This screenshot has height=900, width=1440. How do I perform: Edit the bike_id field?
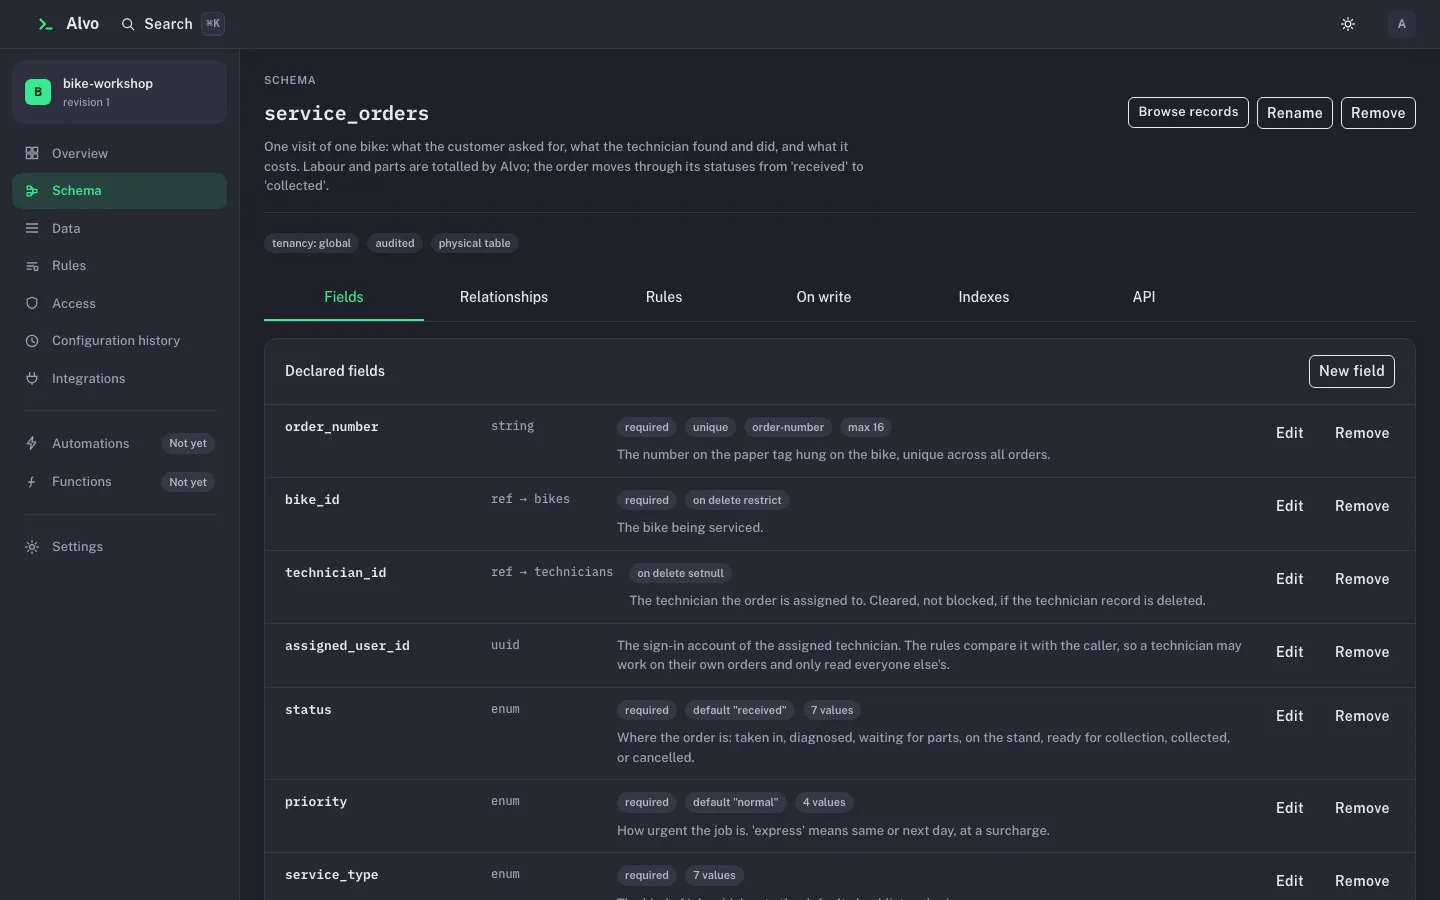click(1290, 506)
